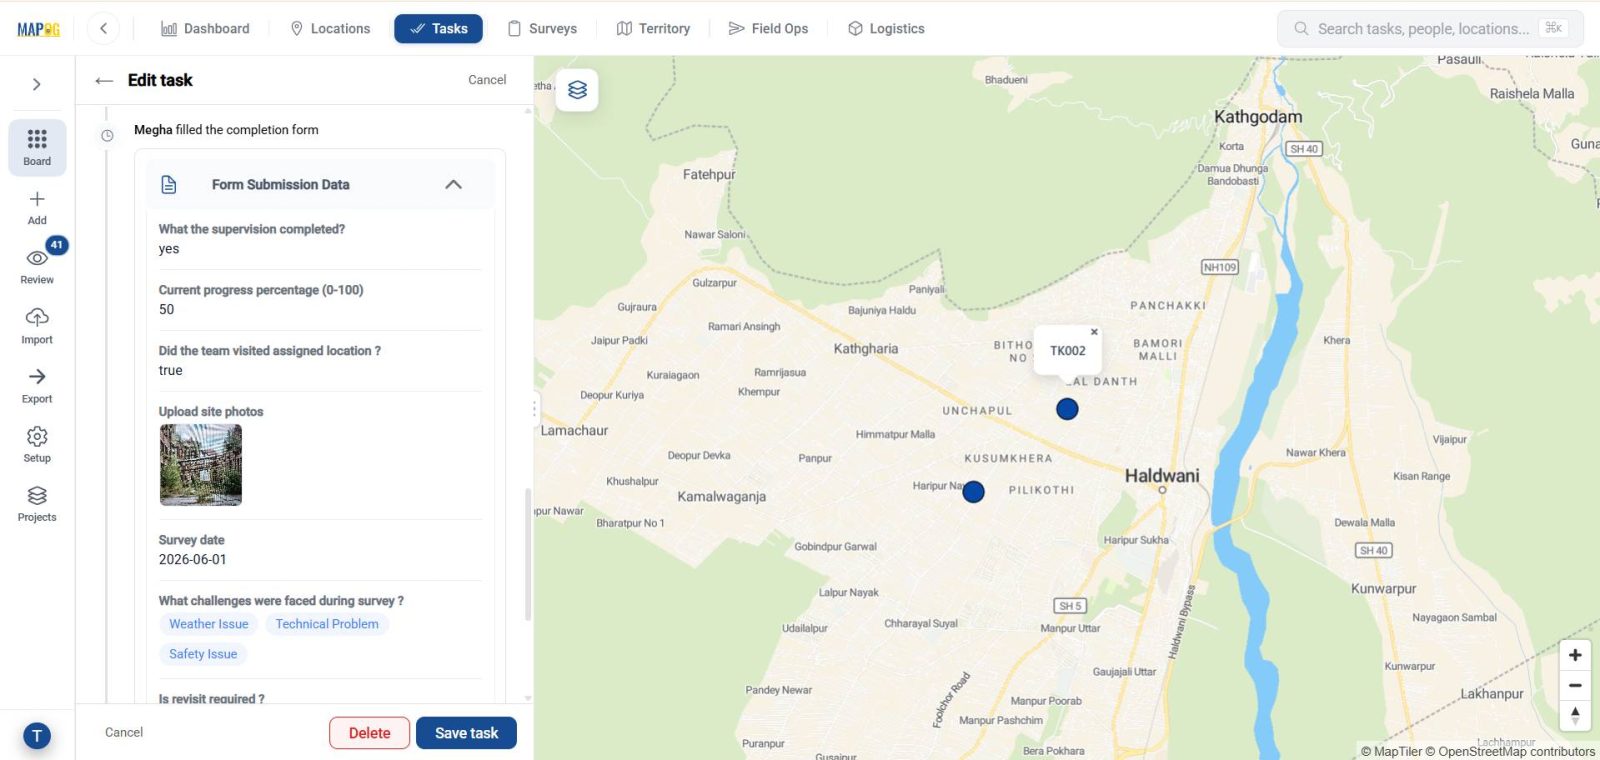This screenshot has width=1600, height=760.
Task: Click the 41 review count badge
Action: pos(56,245)
